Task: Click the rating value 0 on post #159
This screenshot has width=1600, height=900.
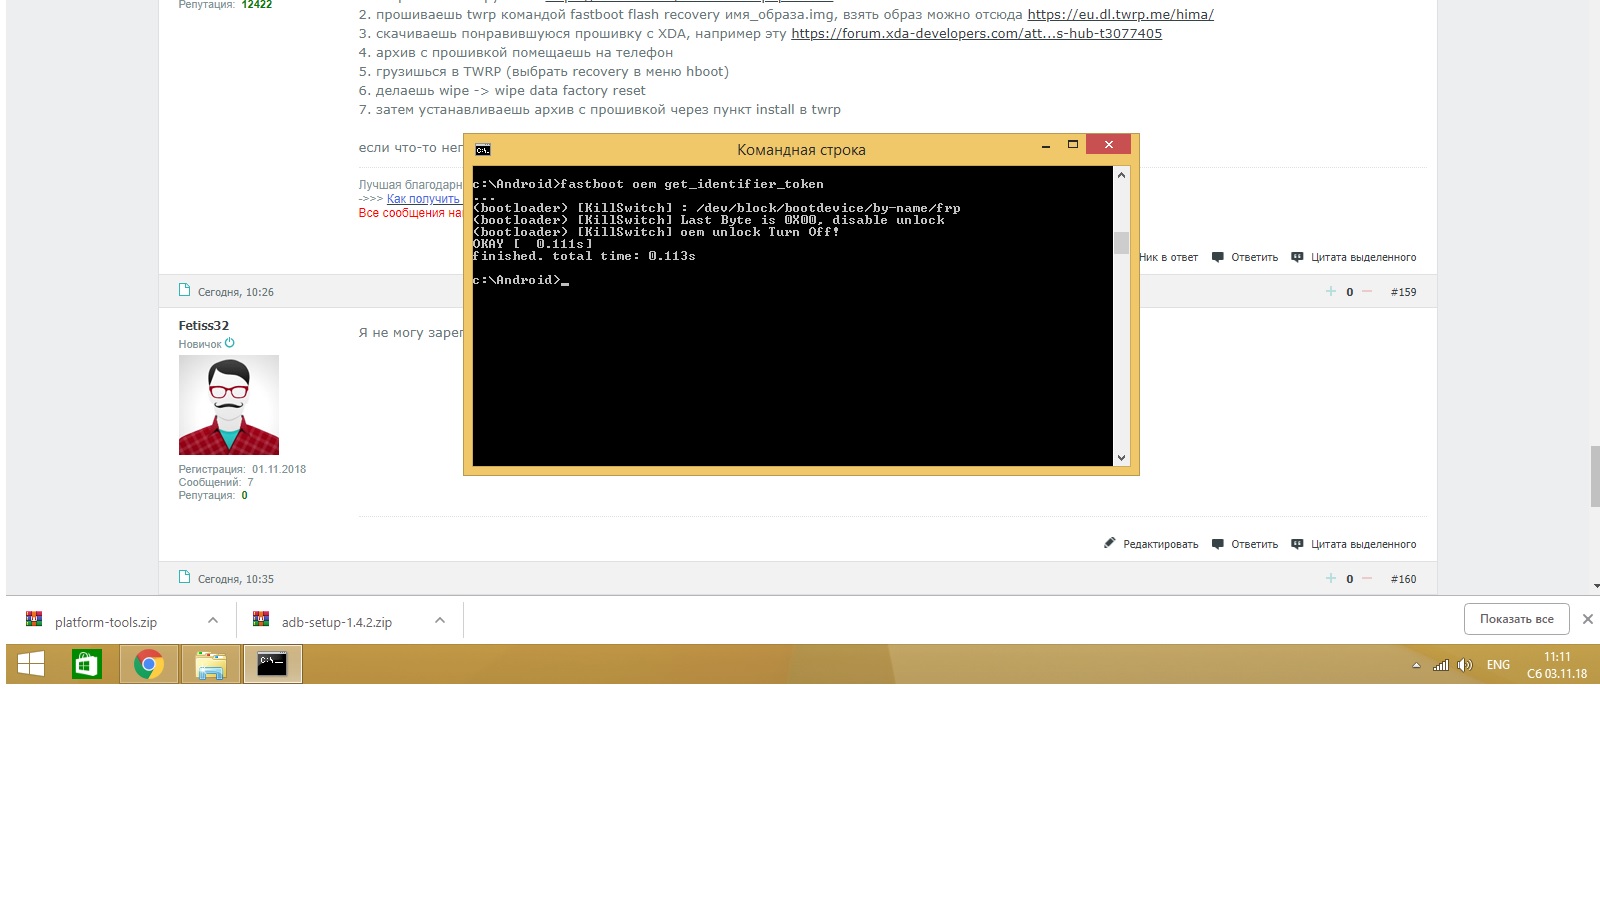Action: pyautogui.click(x=1350, y=292)
